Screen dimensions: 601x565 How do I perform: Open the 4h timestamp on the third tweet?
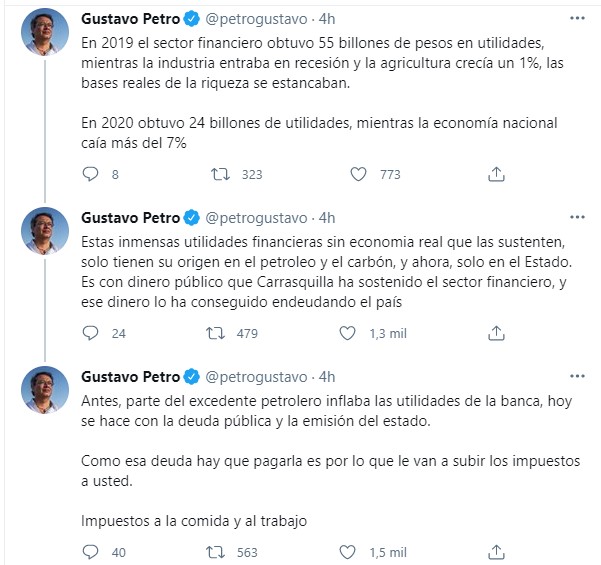coord(326,376)
